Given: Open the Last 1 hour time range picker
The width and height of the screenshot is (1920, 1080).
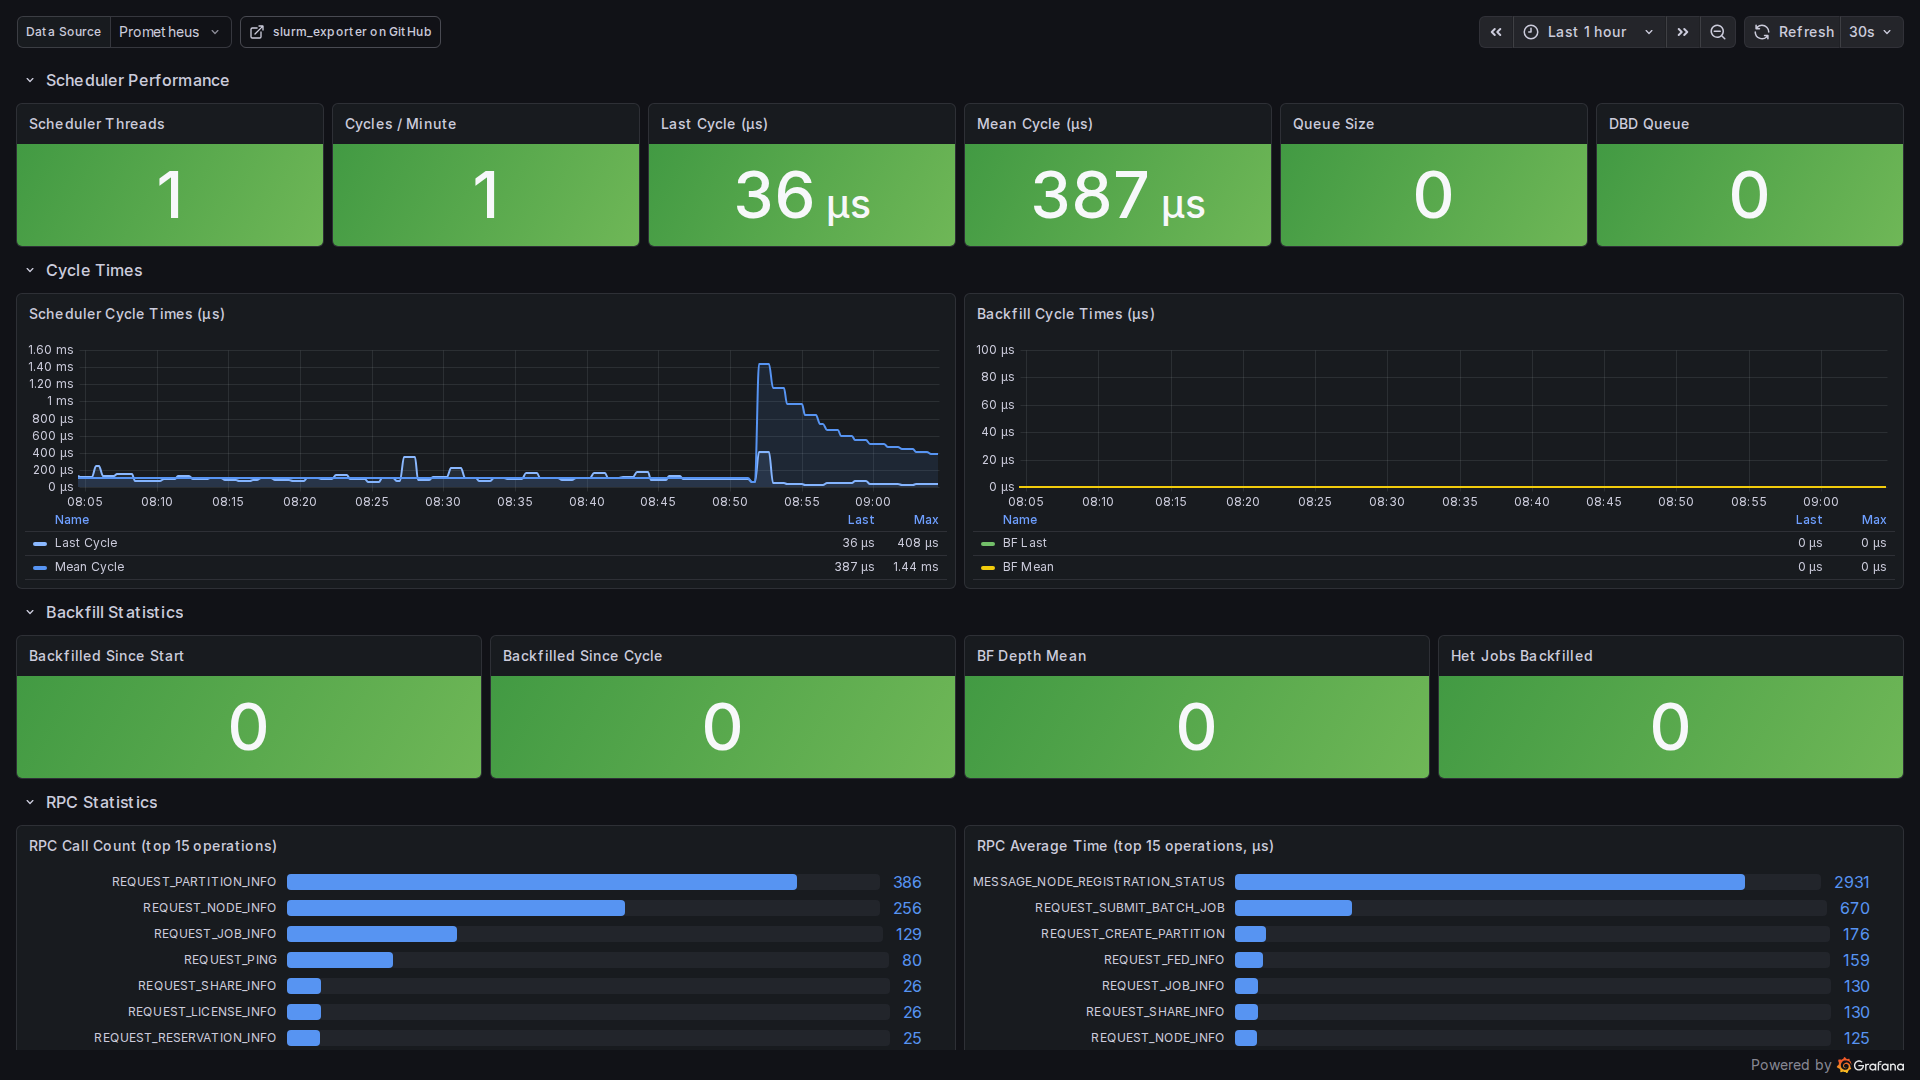Looking at the screenshot, I should tap(1589, 32).
